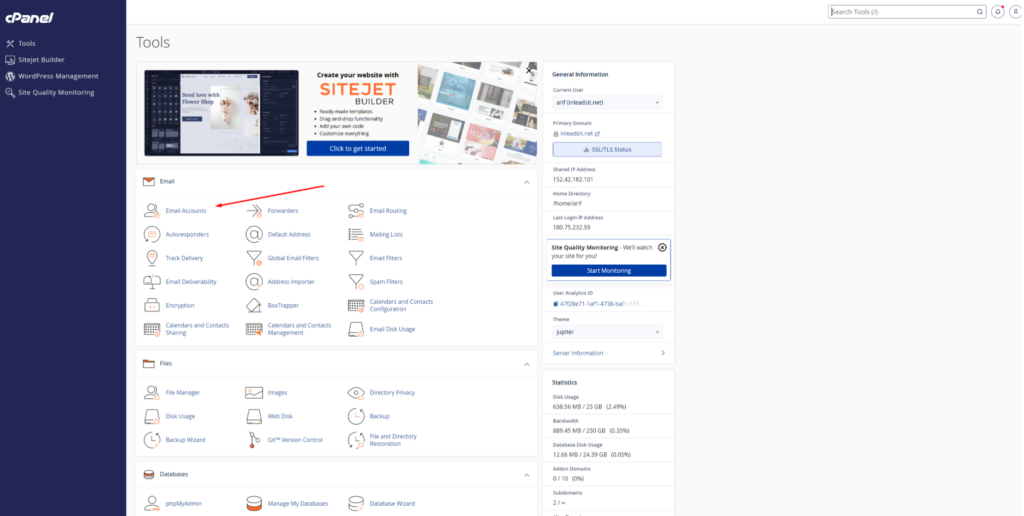The width and height of the screenshot is (1024, 516).
Task: Open the Directory Privacy eye icon
Action: (356, 393)
